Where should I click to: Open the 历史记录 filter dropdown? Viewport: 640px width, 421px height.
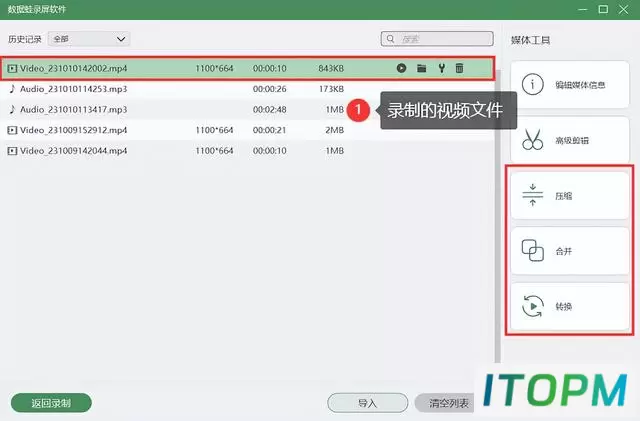[x=89, y=39]
